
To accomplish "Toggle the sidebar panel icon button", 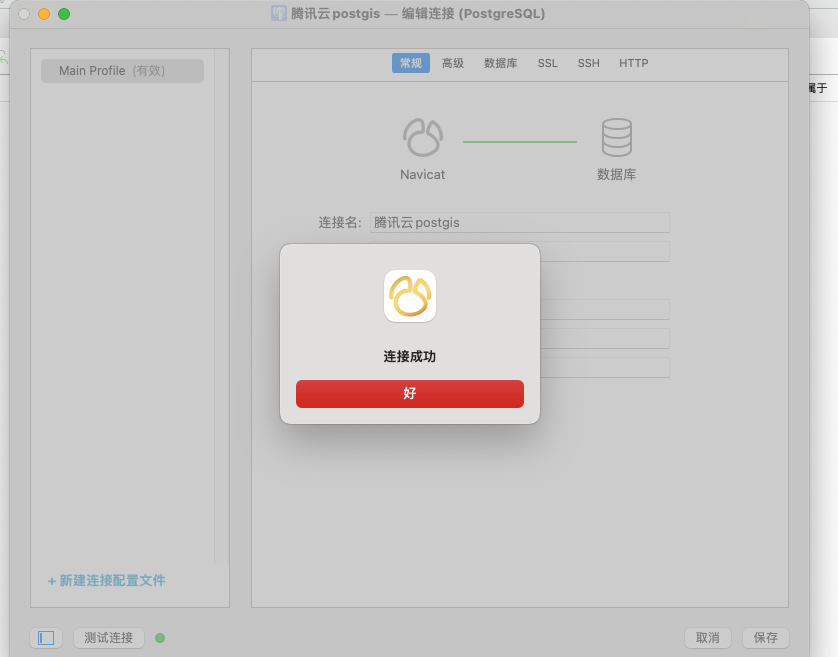I will (x=46, y=638).
